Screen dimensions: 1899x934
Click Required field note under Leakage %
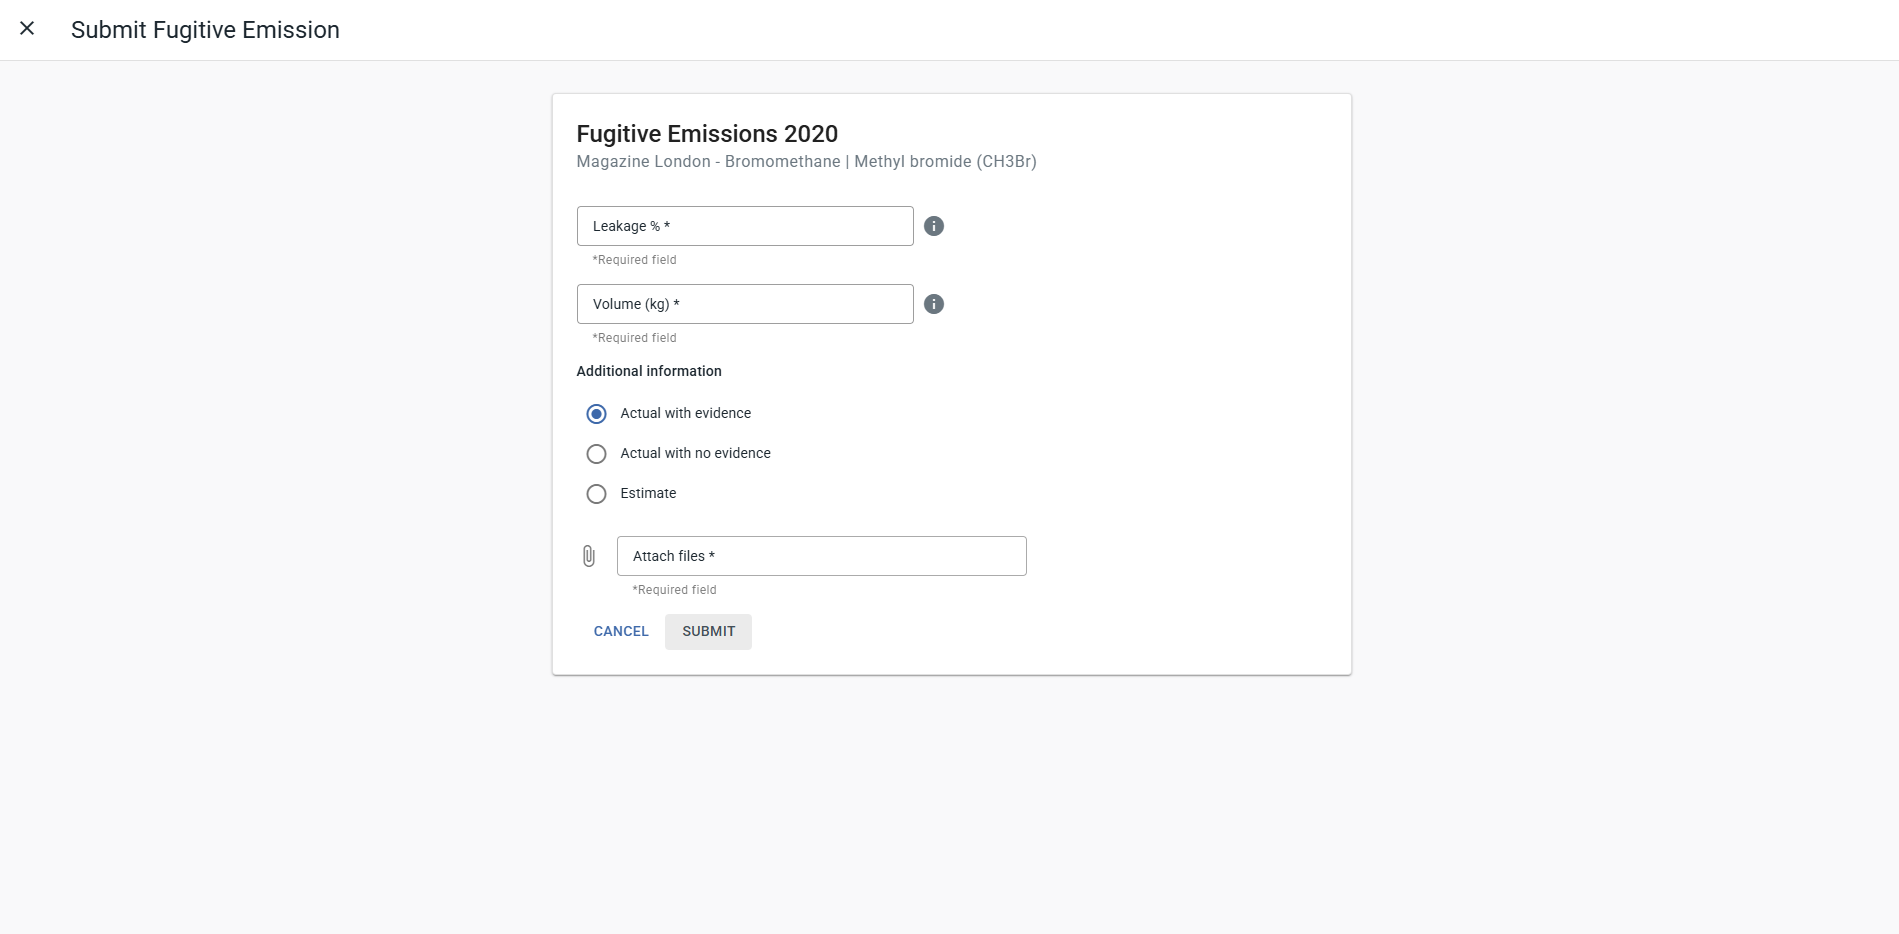(635, 260)
